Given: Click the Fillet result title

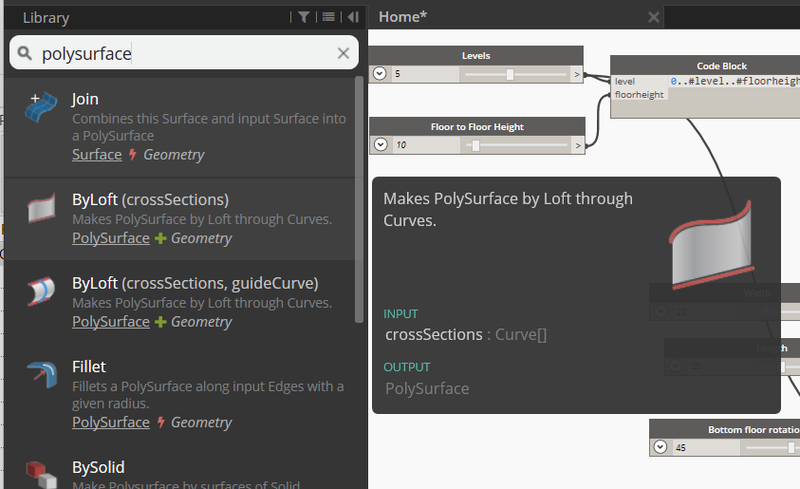Looking at the screenshot, I should click(89, 366).
